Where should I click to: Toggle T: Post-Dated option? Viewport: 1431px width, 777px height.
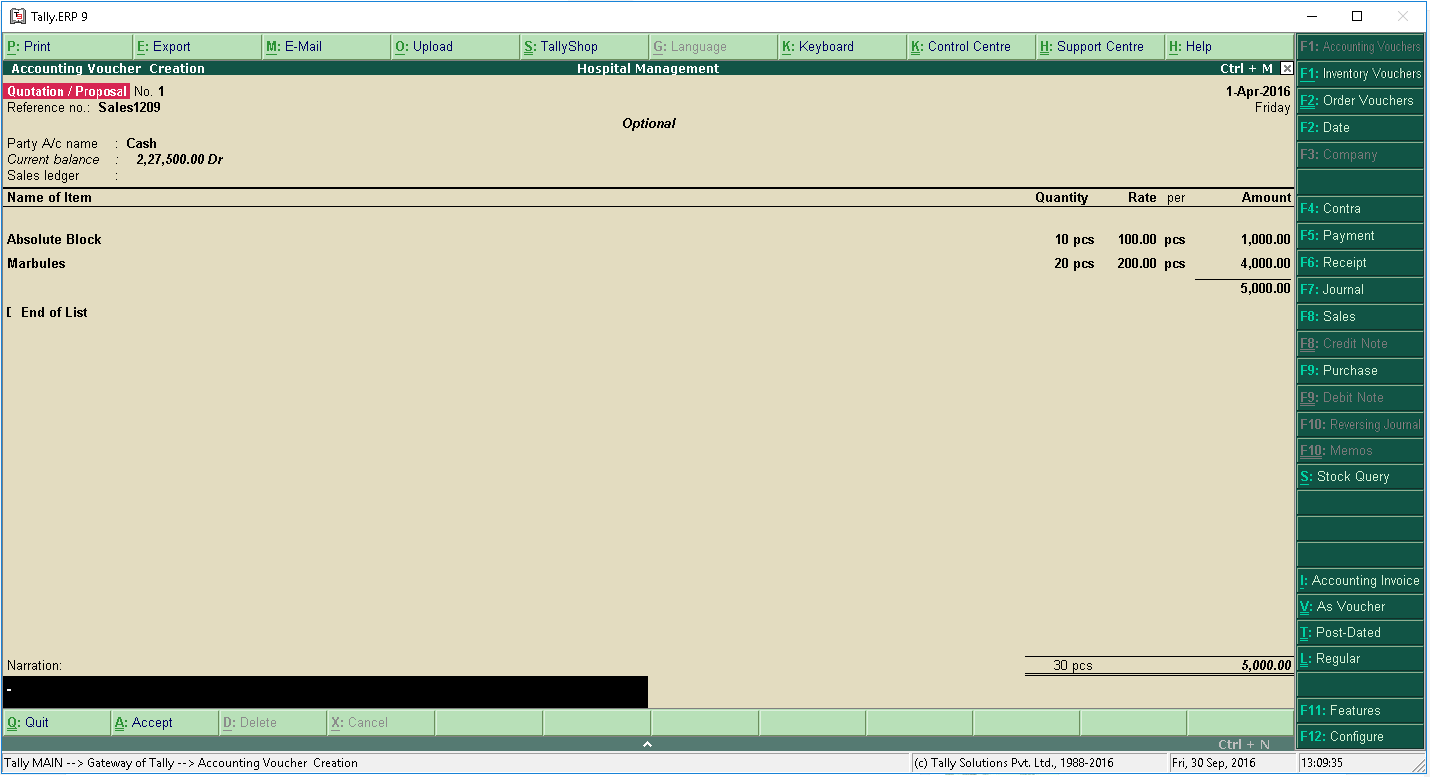(1360, 633)
